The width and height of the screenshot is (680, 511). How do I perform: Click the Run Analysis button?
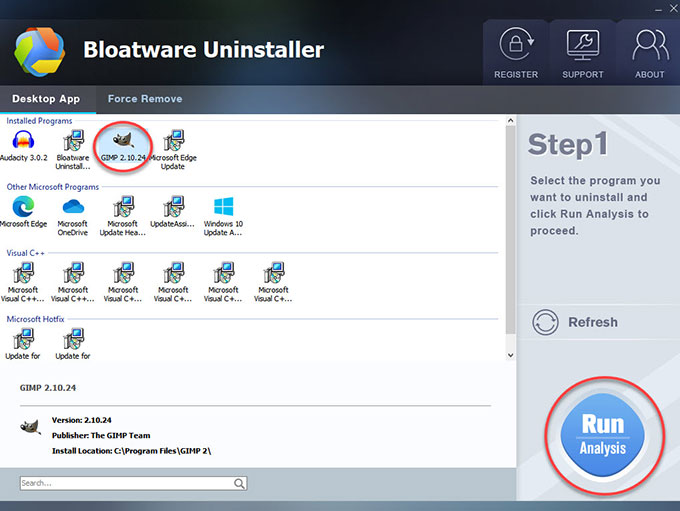pyautogui.click(x=603, y=436)
